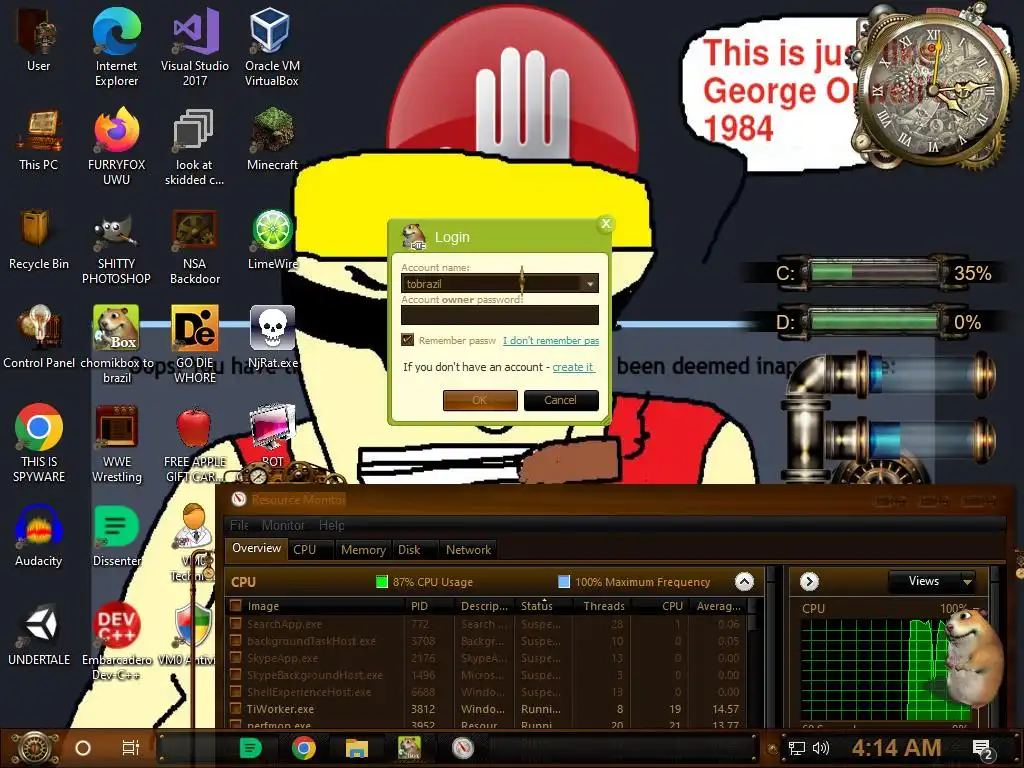Open the Dissenter desktop icon
The image size is (1024, 768).
(116, 536)
